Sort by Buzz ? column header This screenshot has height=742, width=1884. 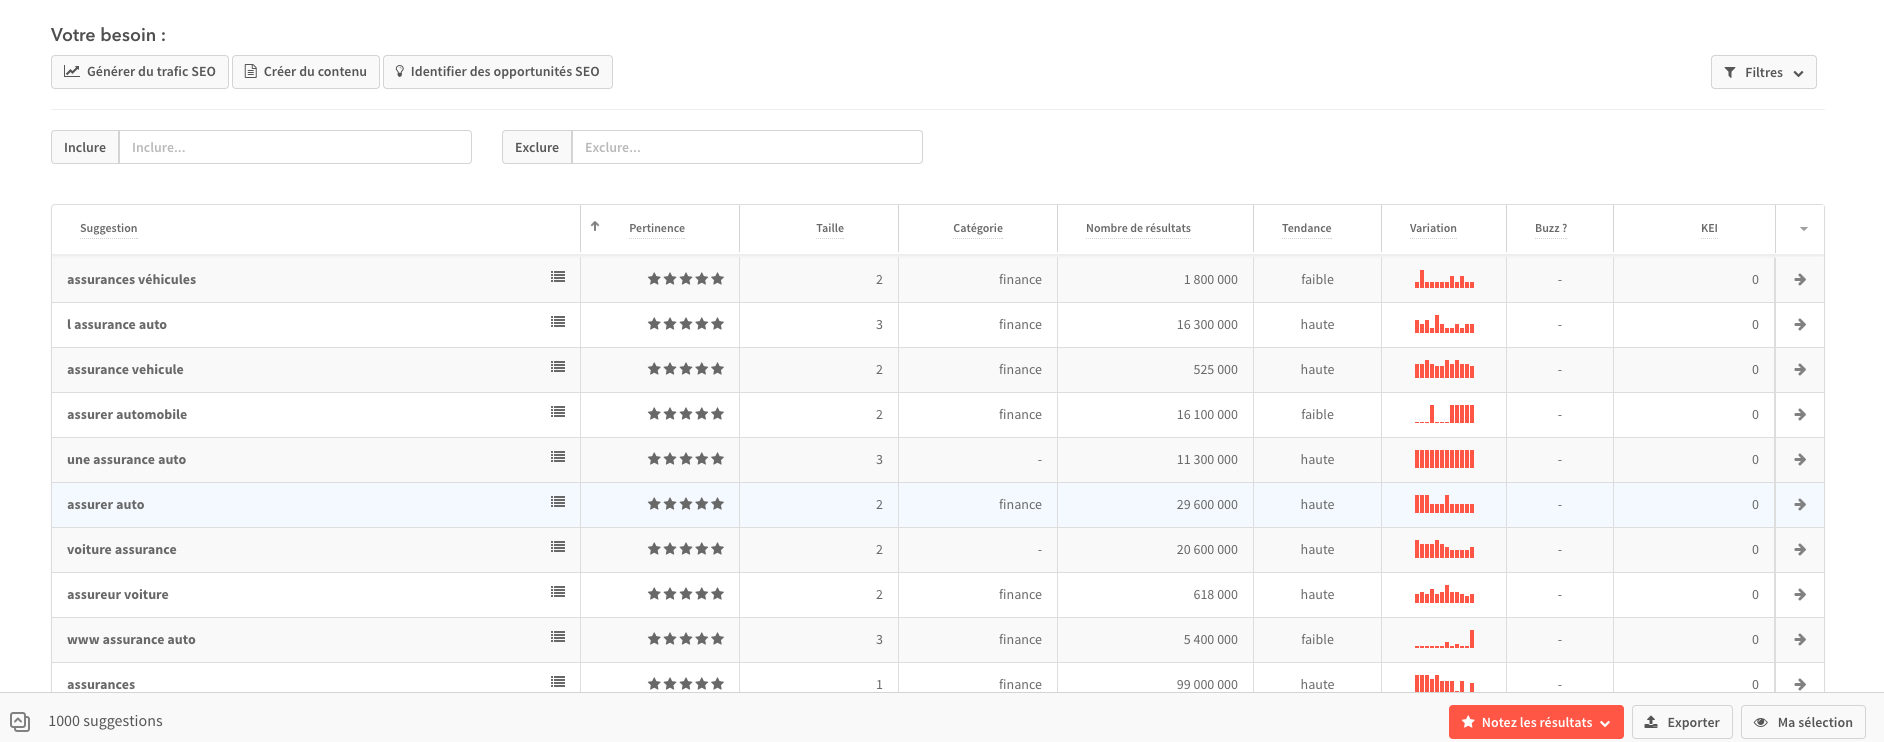click(1551, 228)
